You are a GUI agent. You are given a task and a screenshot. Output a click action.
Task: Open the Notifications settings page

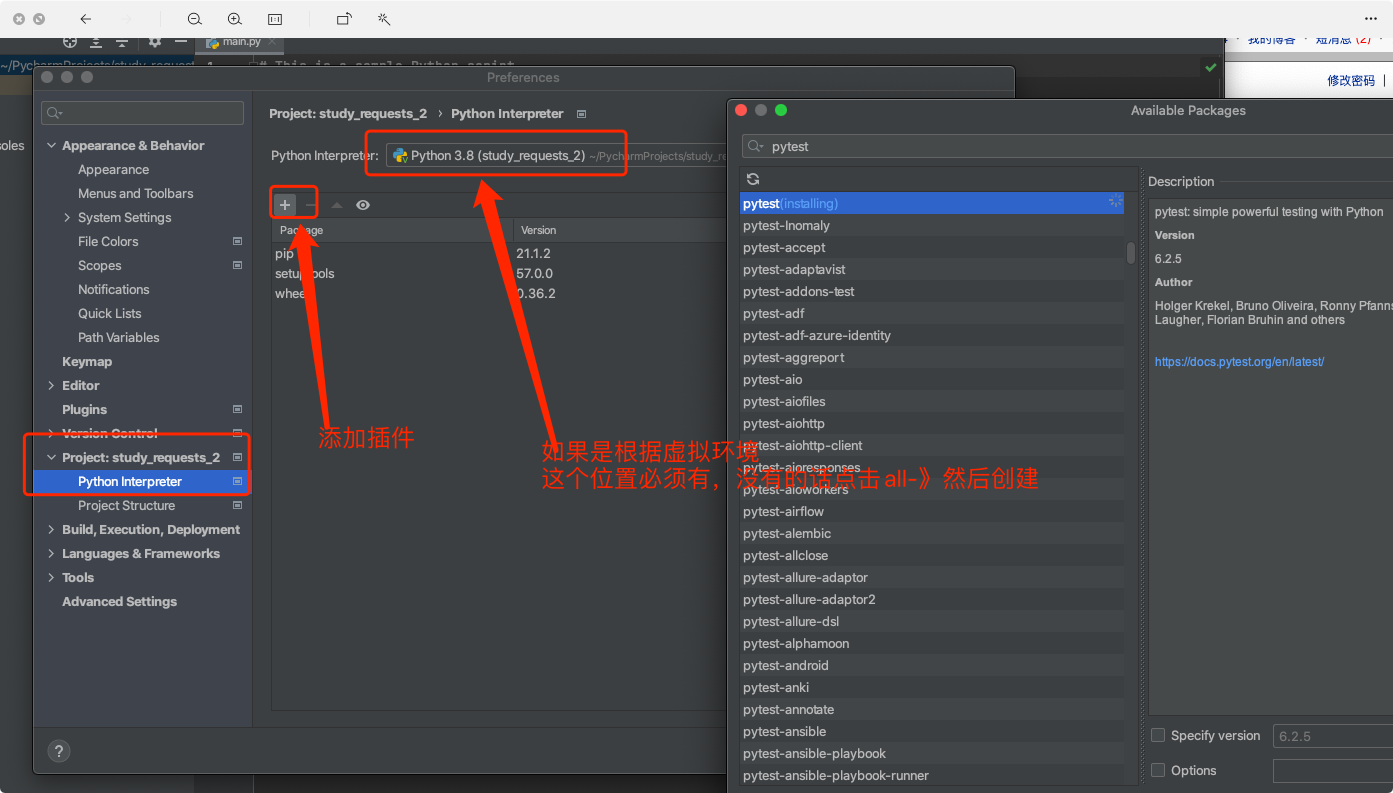click(113, 289)
